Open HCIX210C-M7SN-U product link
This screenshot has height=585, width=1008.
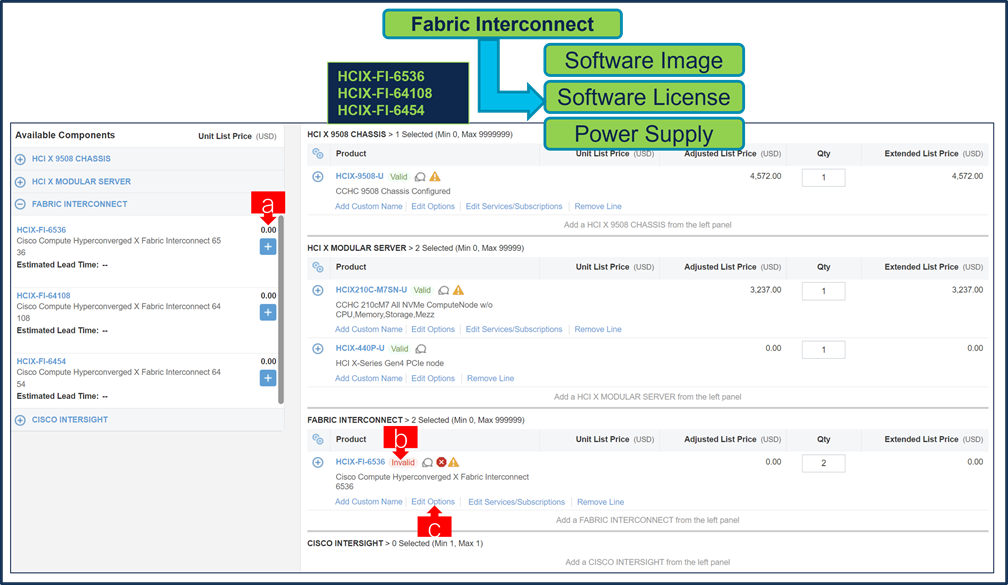click(371, 290)
